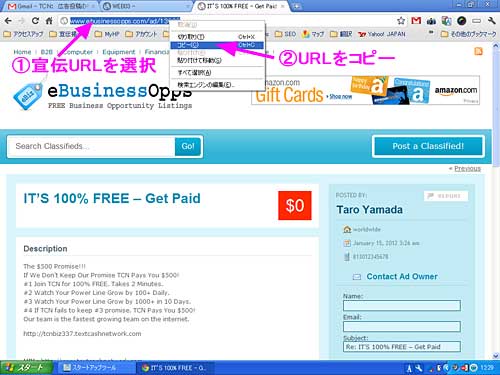Open the MyHP bookmark folder
500x375 pixels.
107,34
